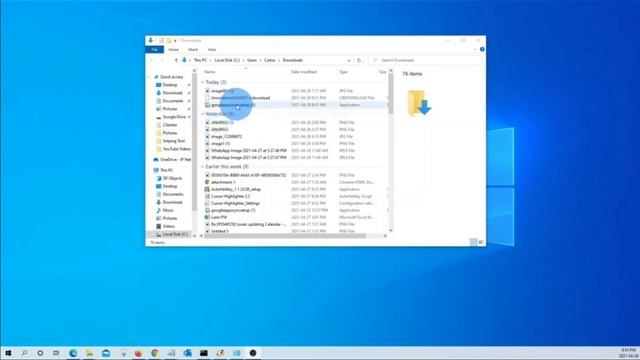
Task: Collapse the Earlier this week (9) group
Action: tap(203, 167)
